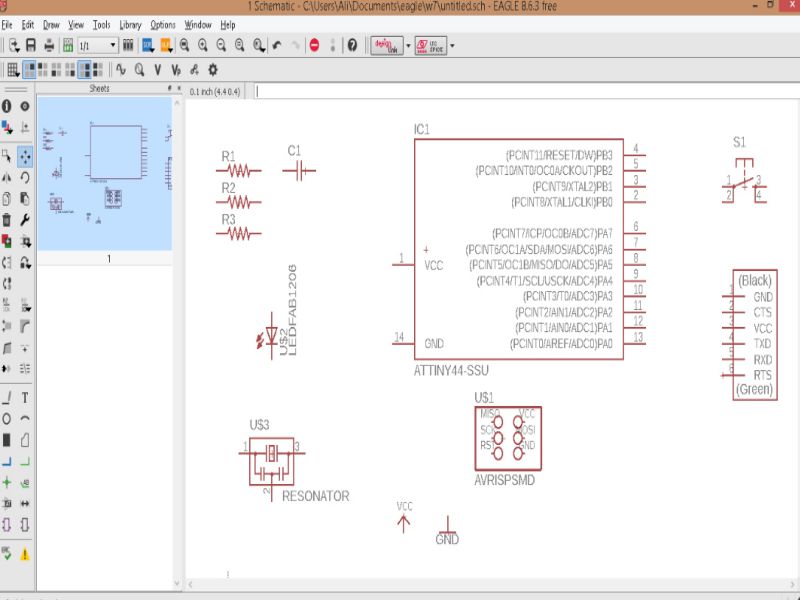Image resolution: width=800 pixels, height=600 pixels.
Task: Toggle the second highlighted layer preset button
Action: pos(84,70)
